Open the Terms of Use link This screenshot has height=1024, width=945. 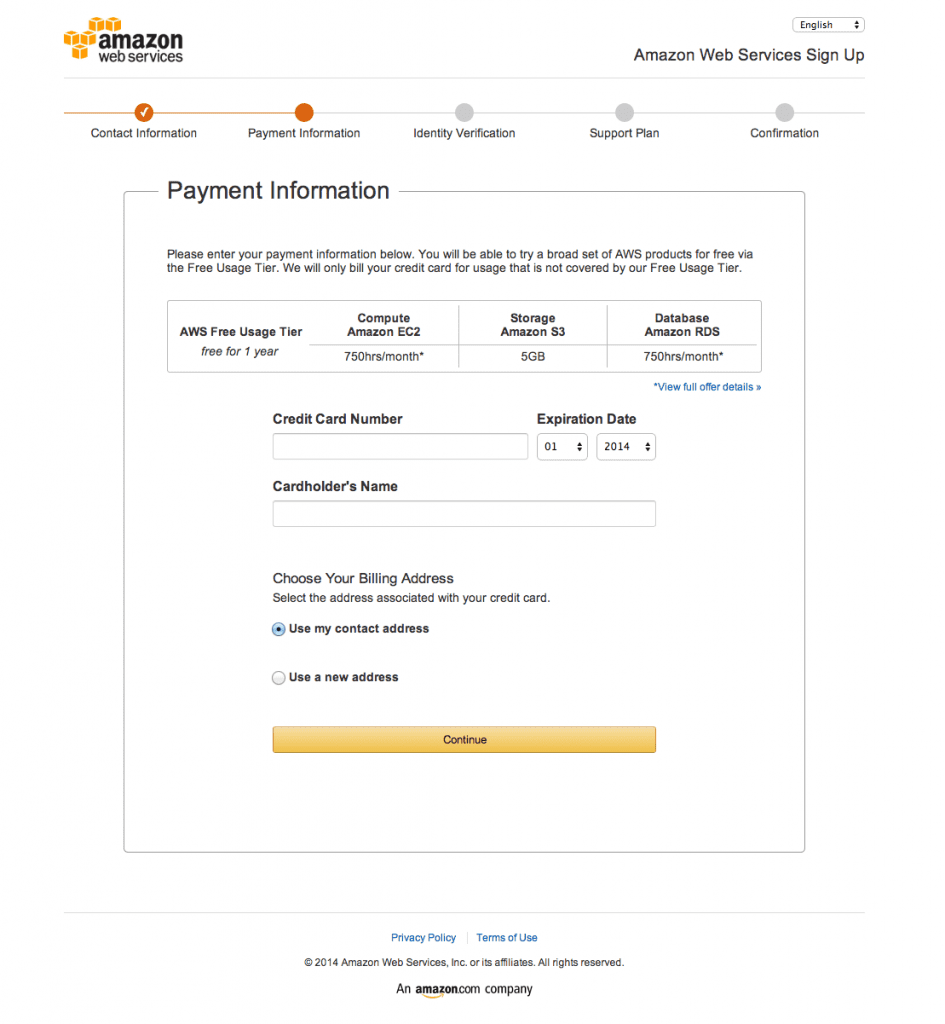[506, 937]
